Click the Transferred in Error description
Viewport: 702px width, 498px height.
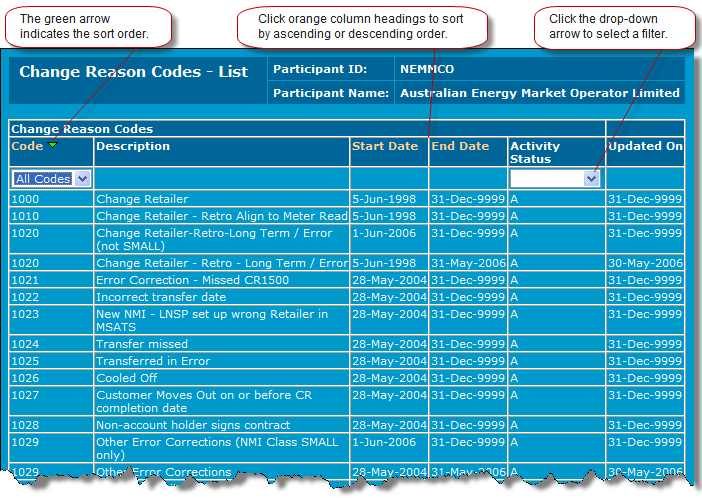pyautogui.click(x=152, y=360)
